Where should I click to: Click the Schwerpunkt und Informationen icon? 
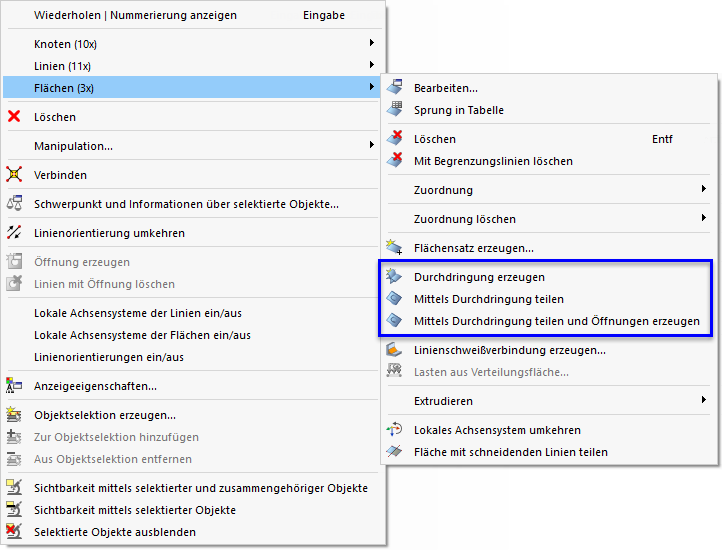click(14, 204)
